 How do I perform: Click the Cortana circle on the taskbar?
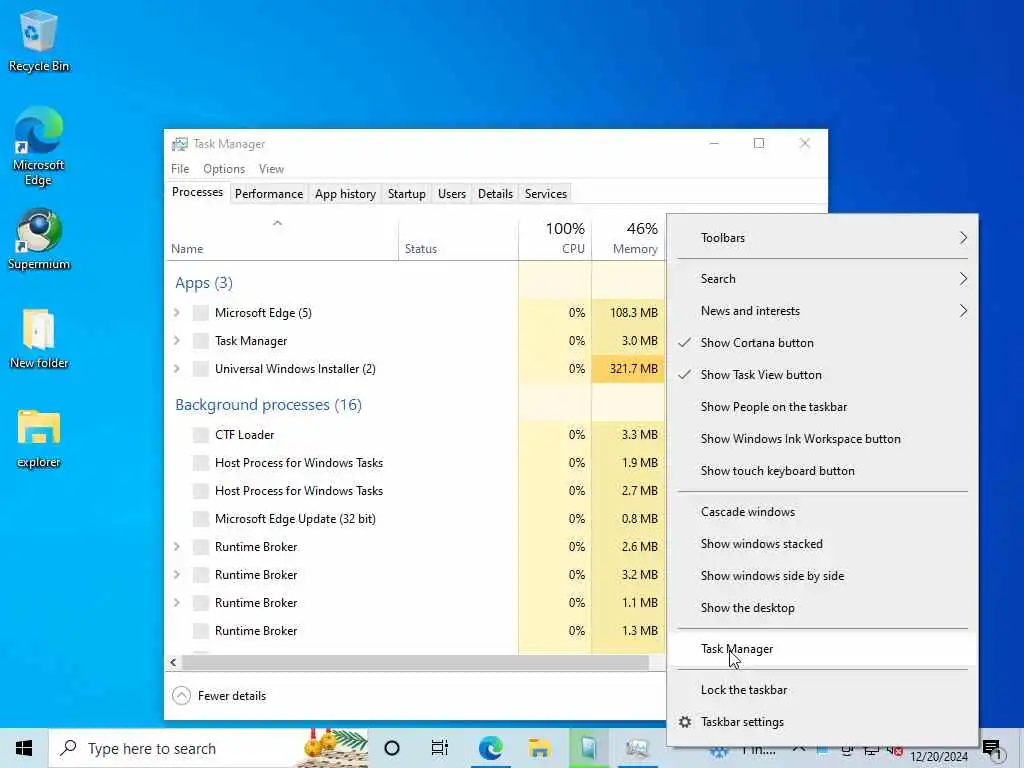click(392, 748)
